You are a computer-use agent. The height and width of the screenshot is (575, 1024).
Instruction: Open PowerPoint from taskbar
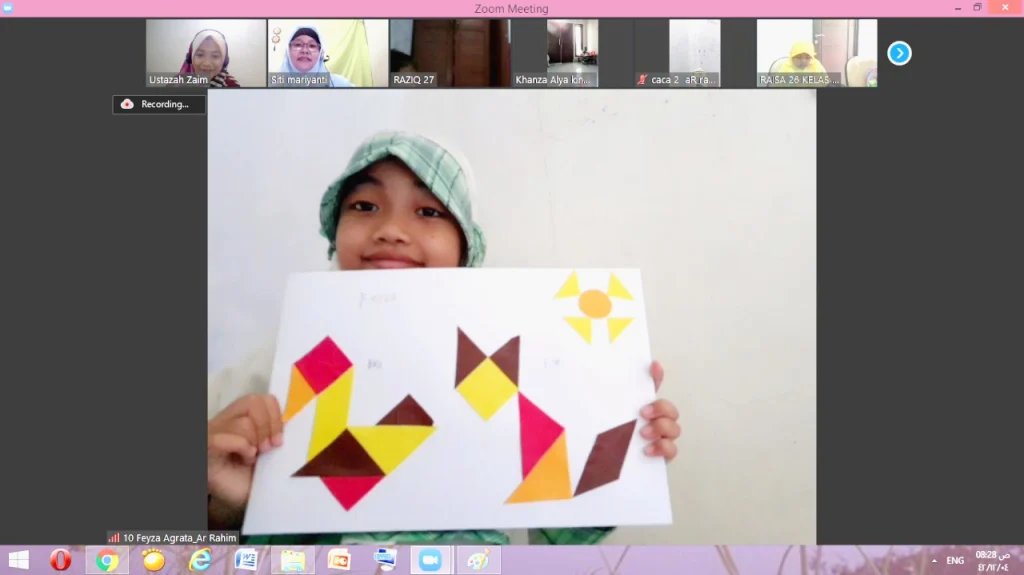(x=339, y=560)
